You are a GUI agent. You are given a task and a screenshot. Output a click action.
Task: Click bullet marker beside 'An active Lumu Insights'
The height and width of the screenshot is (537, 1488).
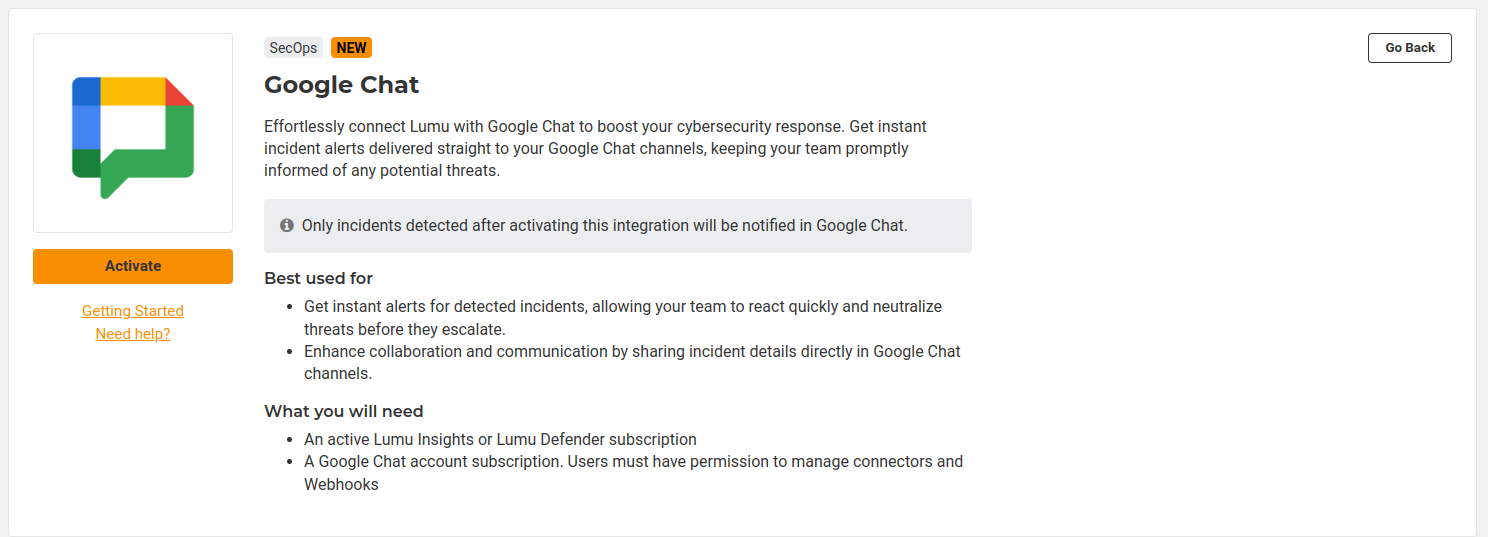coord(291,440)
